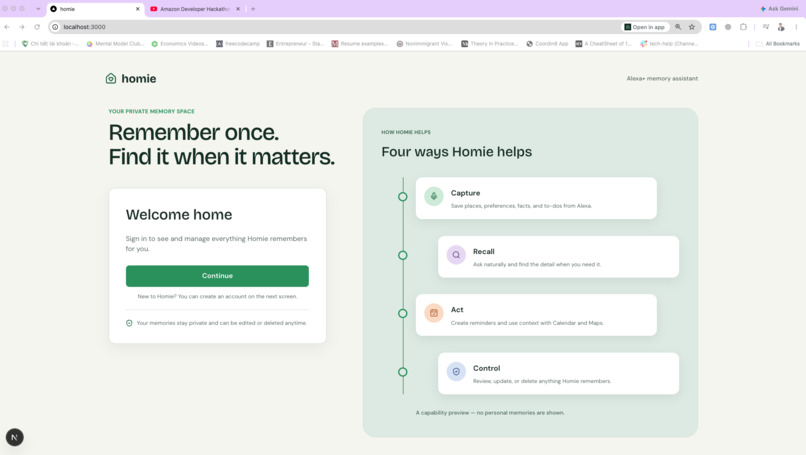Open the Resume examples bookmark
The width and height of the screenshot is (806, 455).
tap(360, 44)
